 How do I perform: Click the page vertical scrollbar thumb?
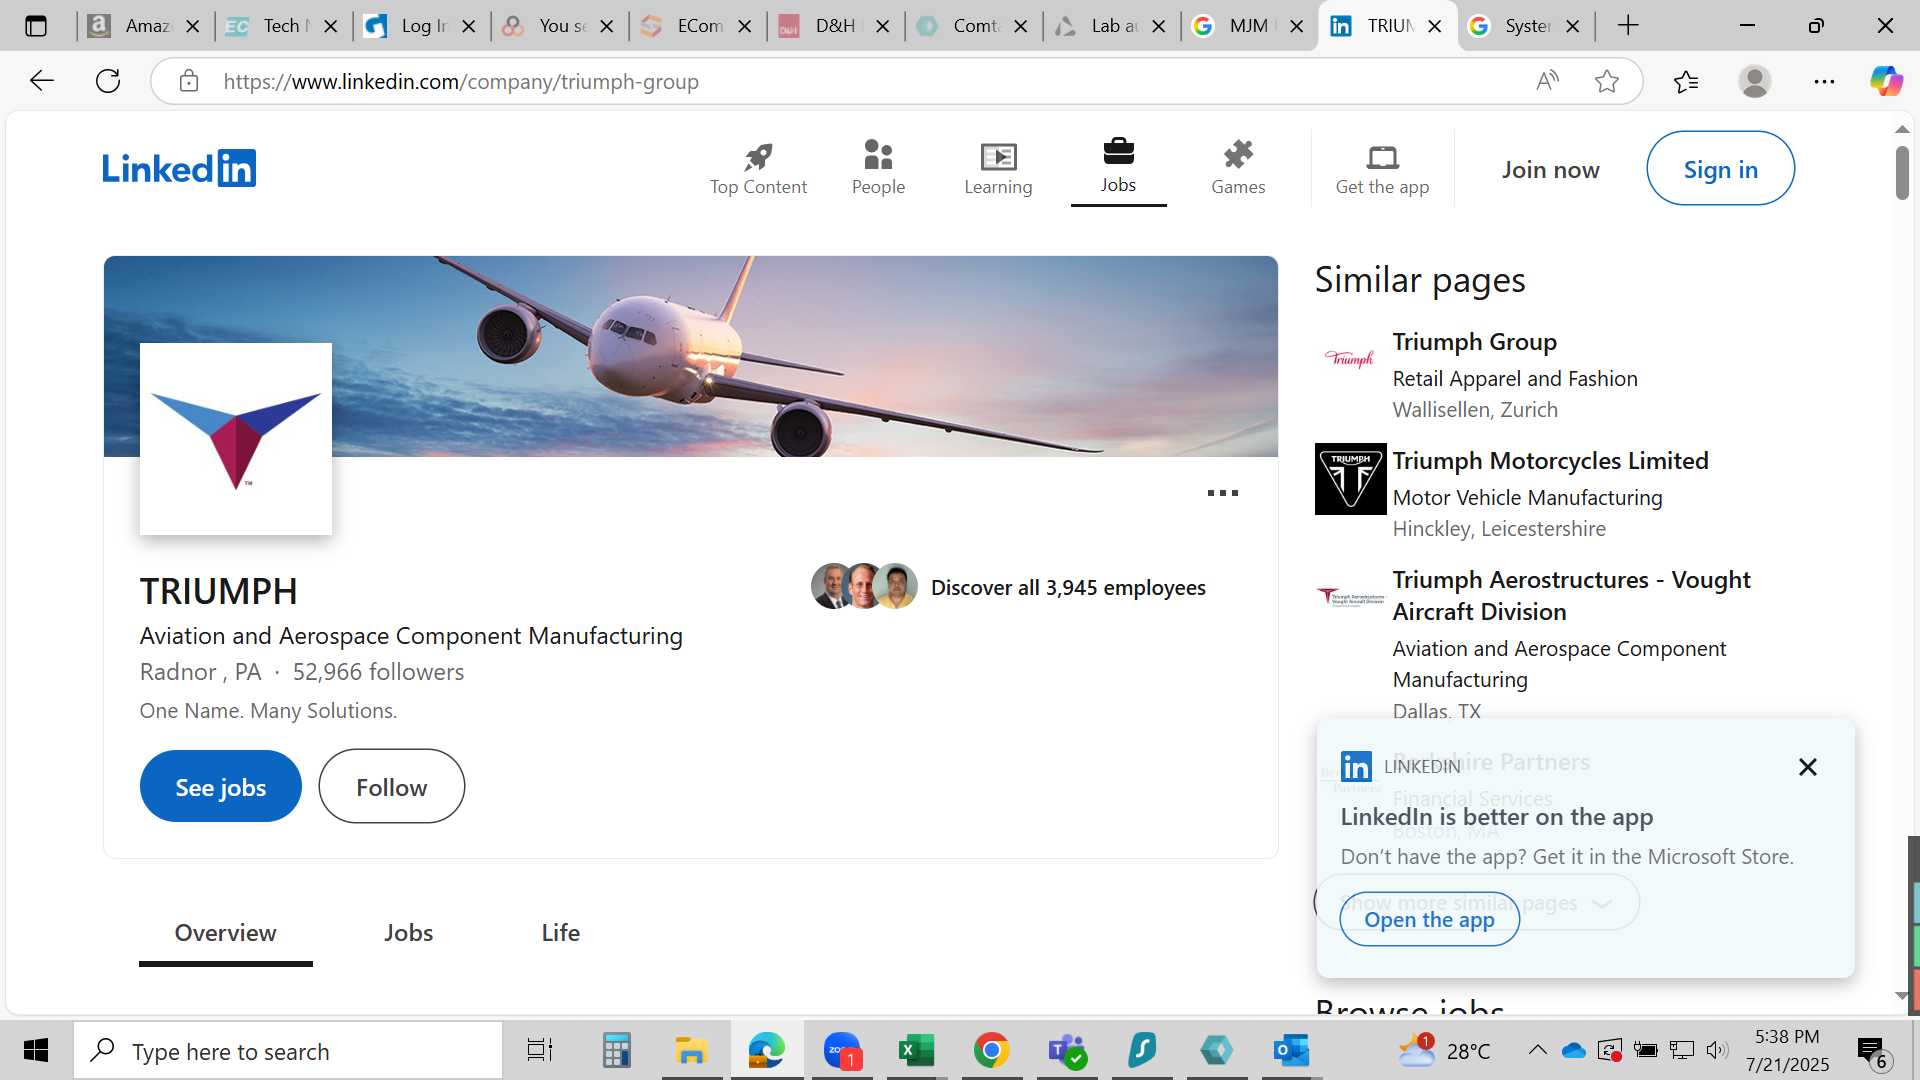click(x=1901, y=172)
